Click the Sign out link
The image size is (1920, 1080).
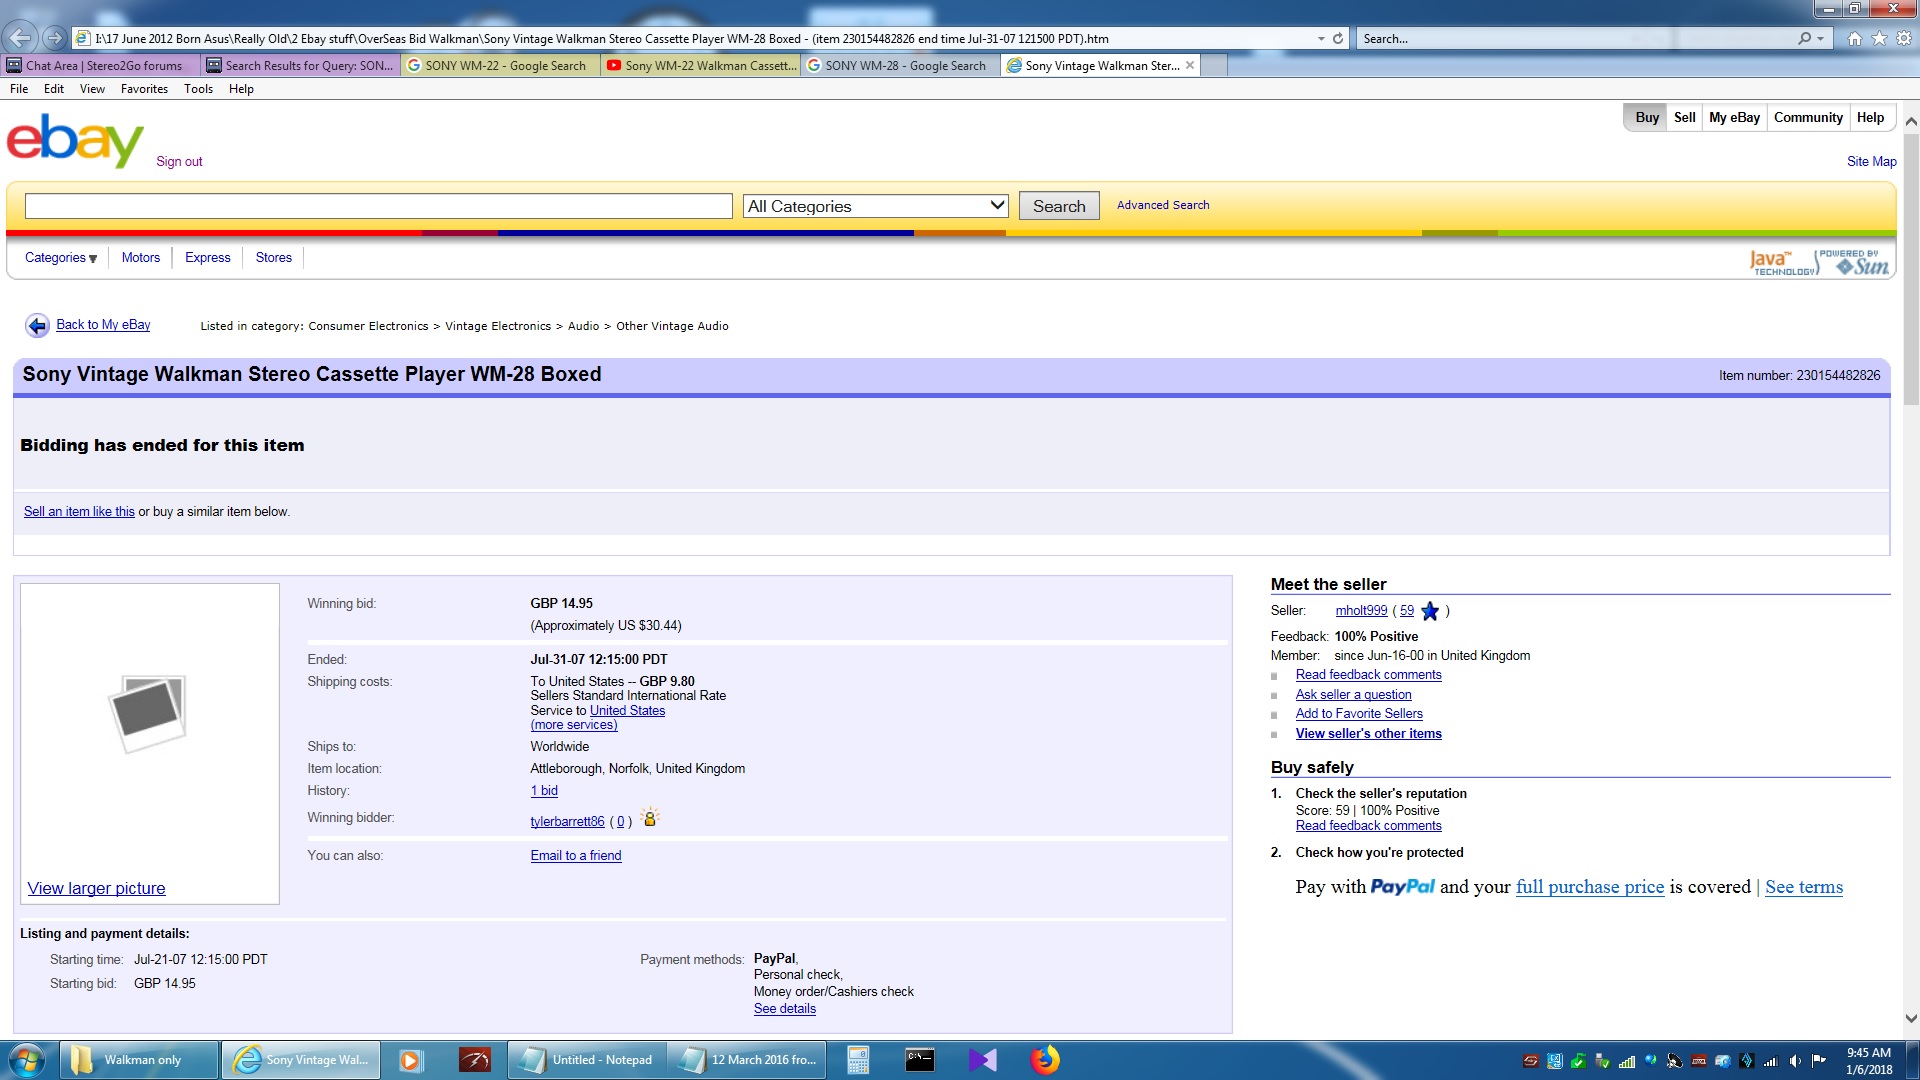pos(179,162)
